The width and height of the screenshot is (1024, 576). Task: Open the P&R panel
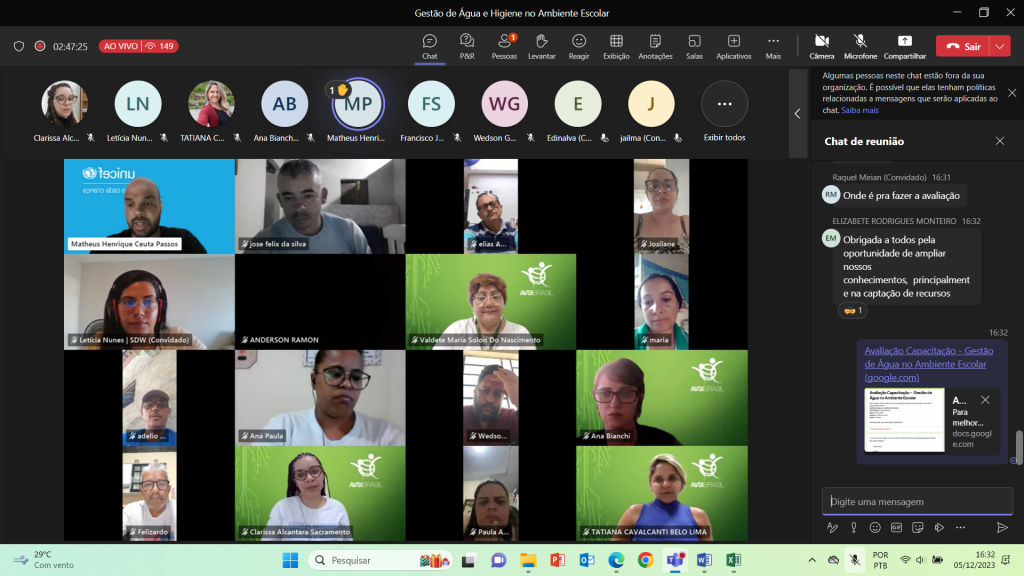(467, 46)
